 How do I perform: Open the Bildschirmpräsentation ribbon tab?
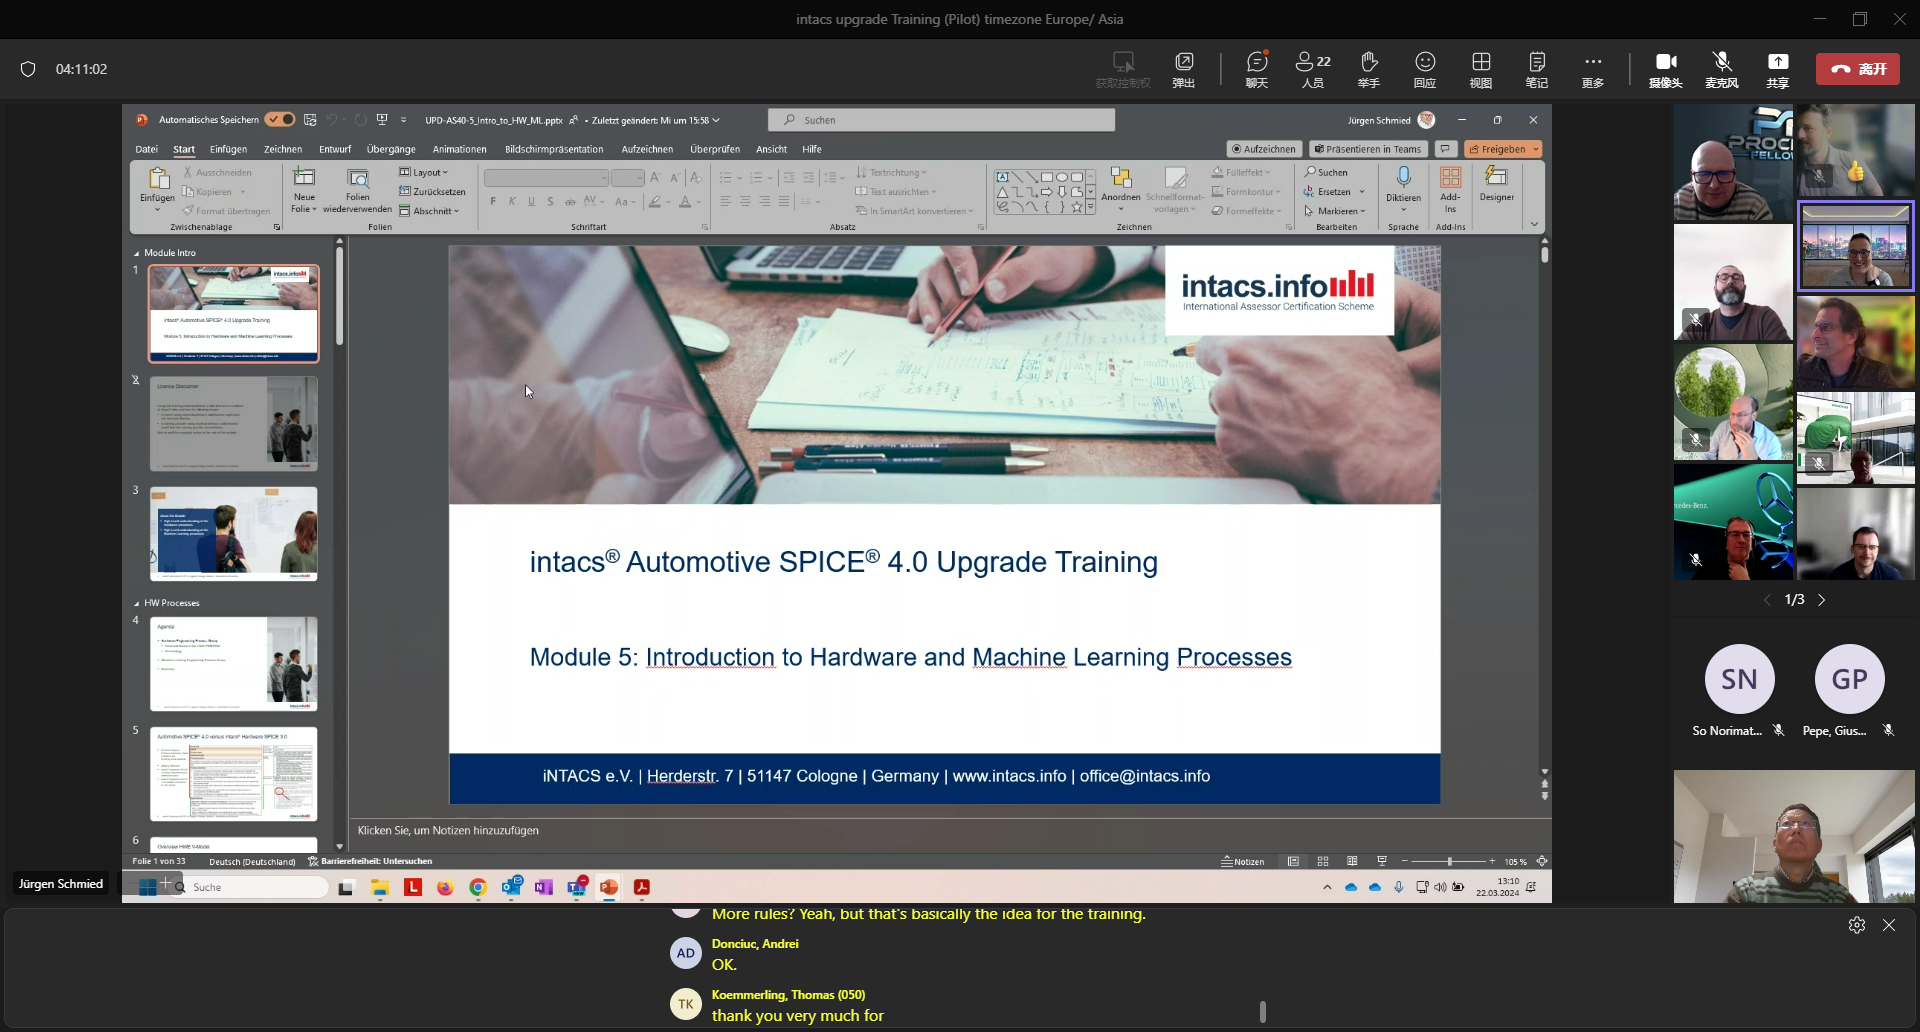(x=554, y=149)
